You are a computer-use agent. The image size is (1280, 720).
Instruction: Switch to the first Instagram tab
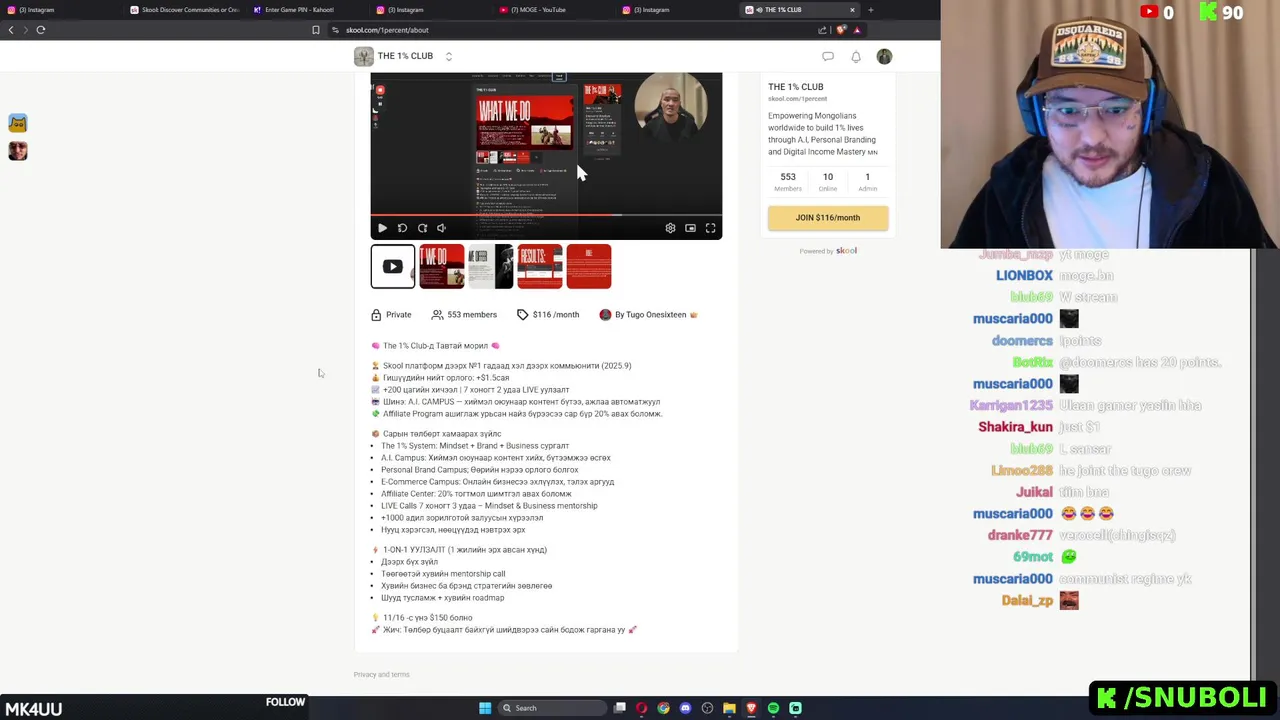pyautogui.click(x=60, y=10)
